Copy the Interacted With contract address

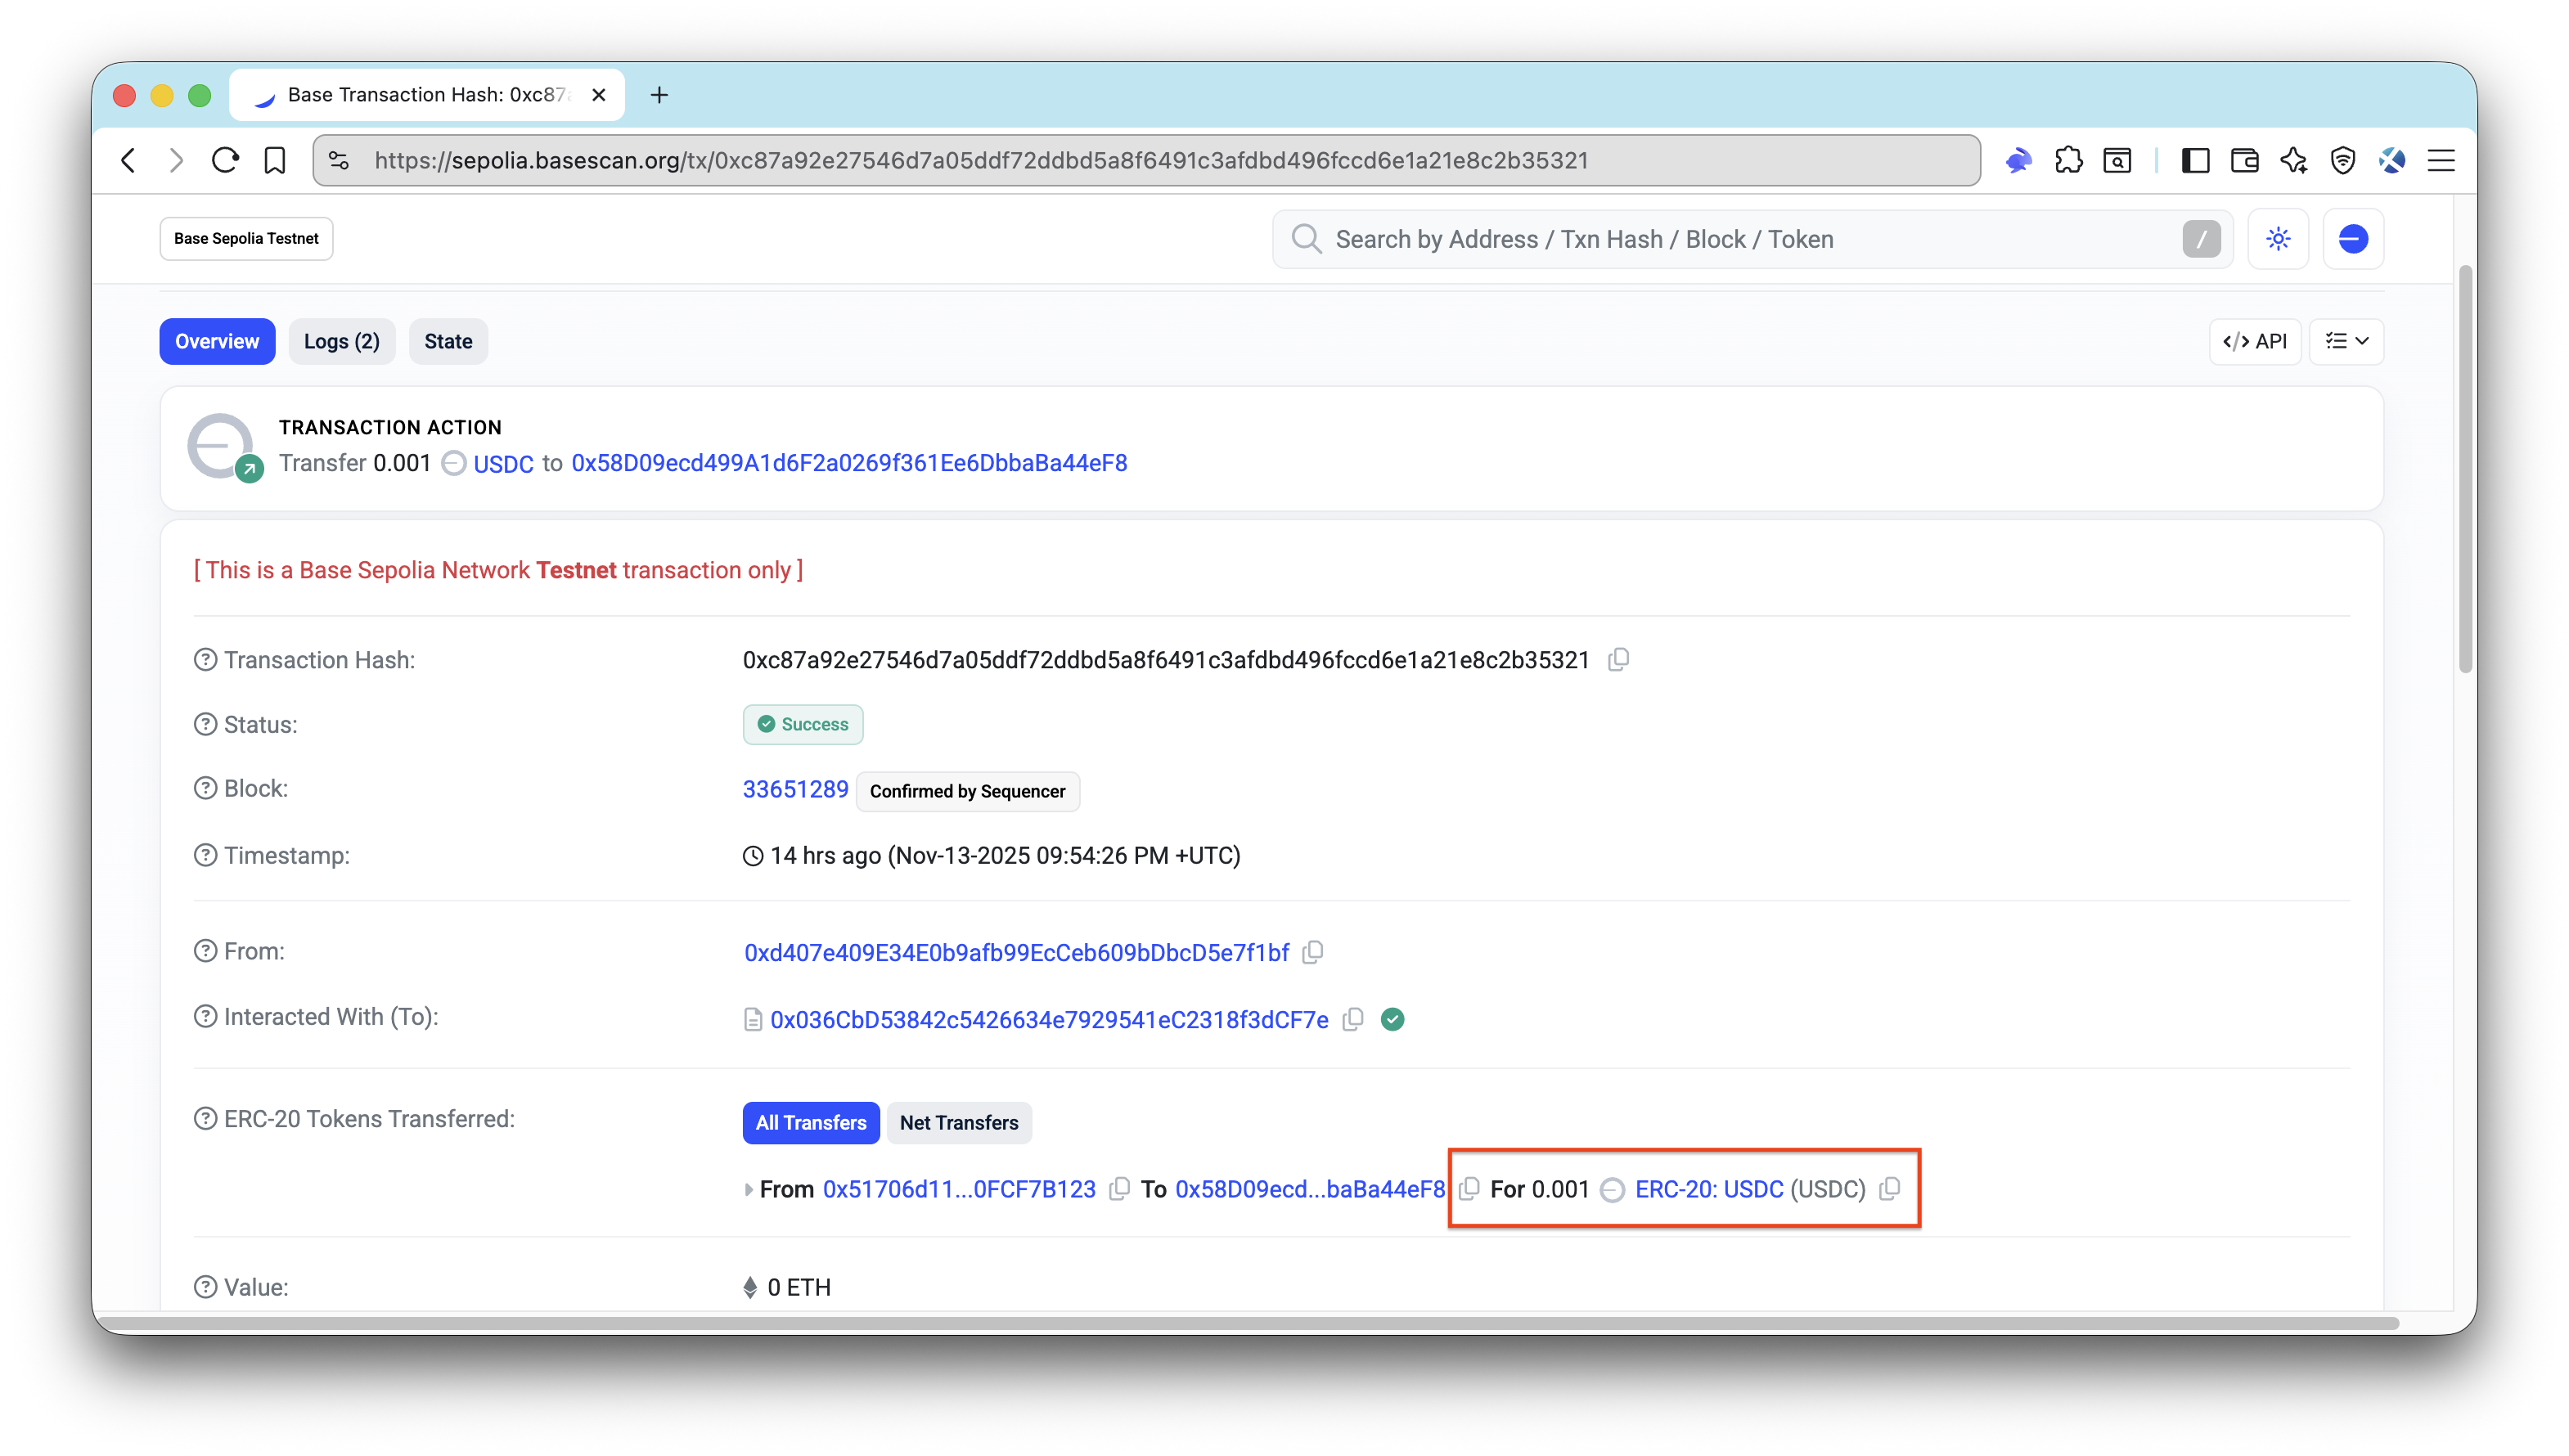(1353, 1019)
